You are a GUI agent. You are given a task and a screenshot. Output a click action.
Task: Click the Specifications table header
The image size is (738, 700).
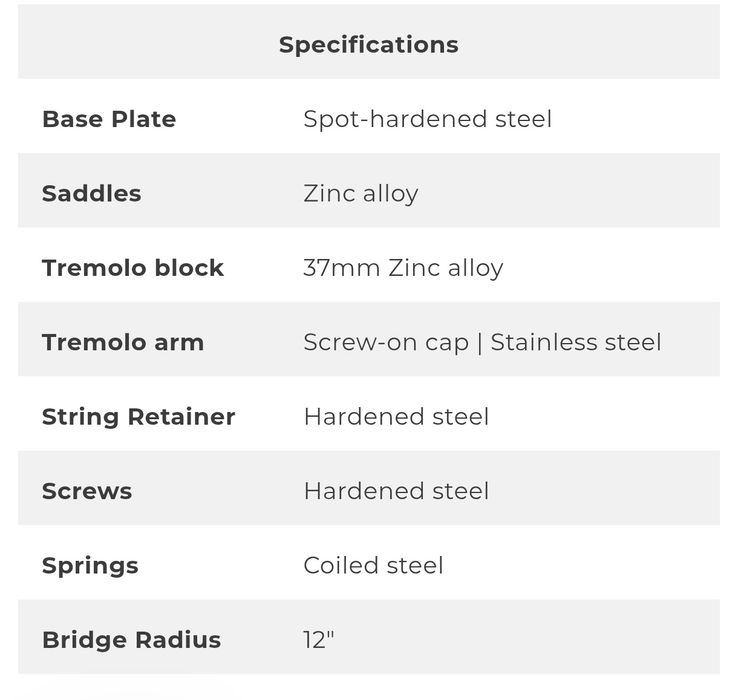[368, 45]
